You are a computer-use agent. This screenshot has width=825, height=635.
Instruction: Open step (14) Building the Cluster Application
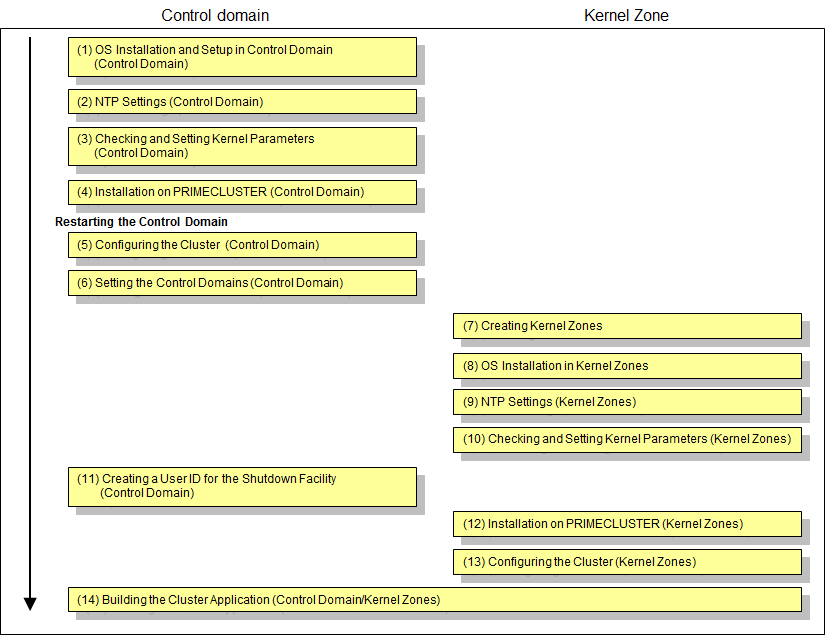[x=435, y=600]
